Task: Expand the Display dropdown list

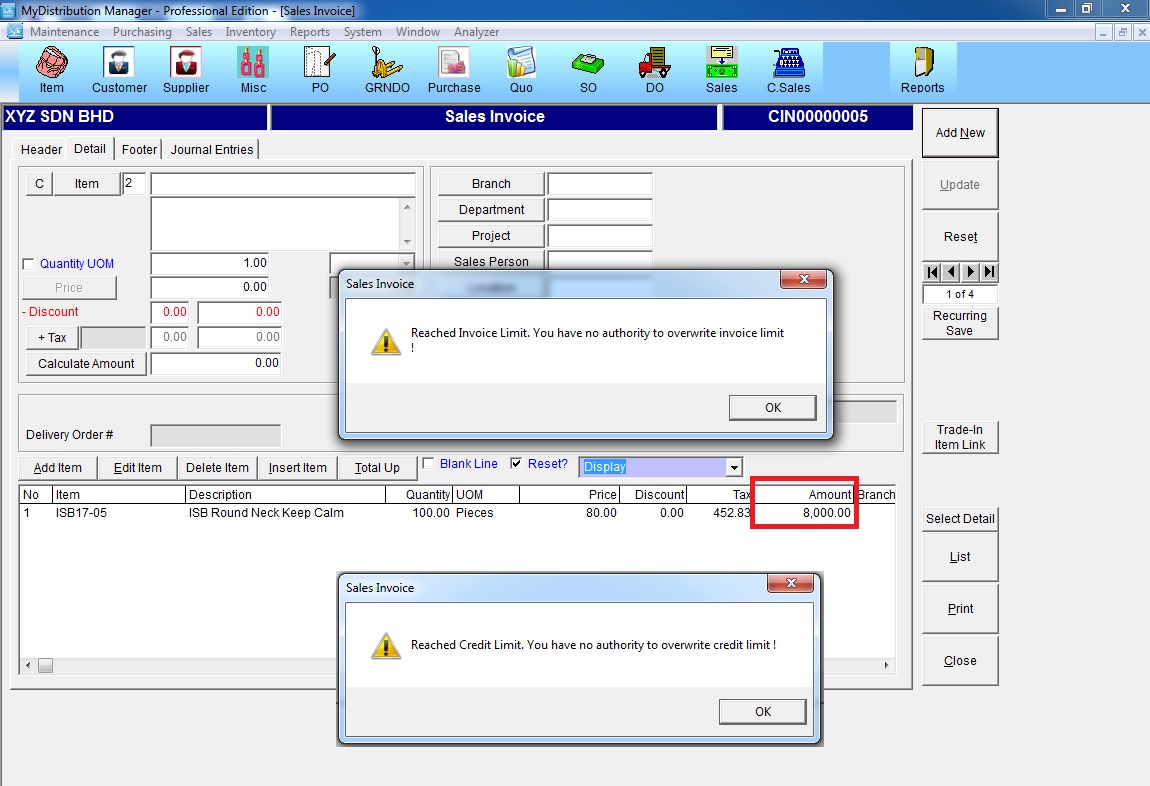Action: (735, 467)
